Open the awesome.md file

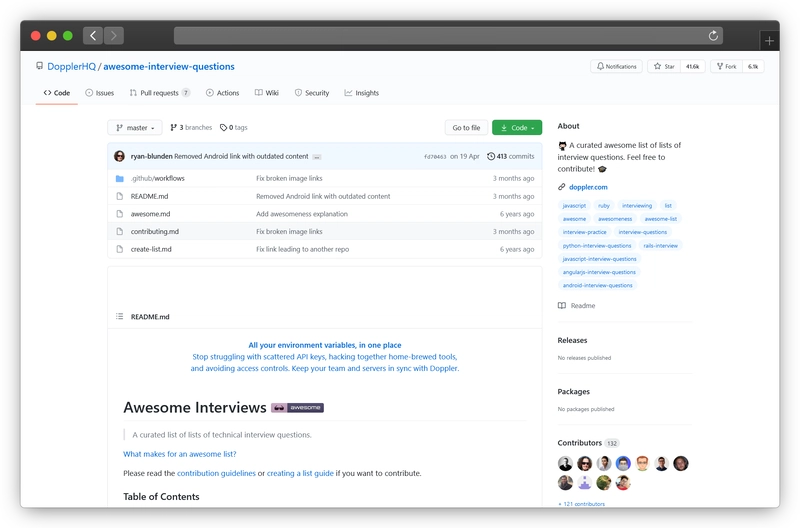point(151,214)
